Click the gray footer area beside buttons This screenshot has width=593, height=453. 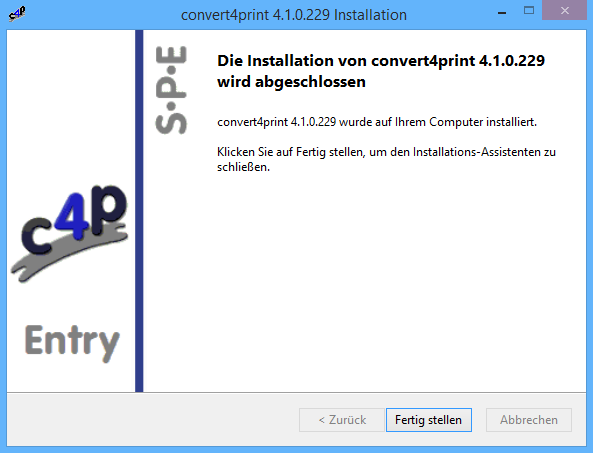click(x=151, y=419)
